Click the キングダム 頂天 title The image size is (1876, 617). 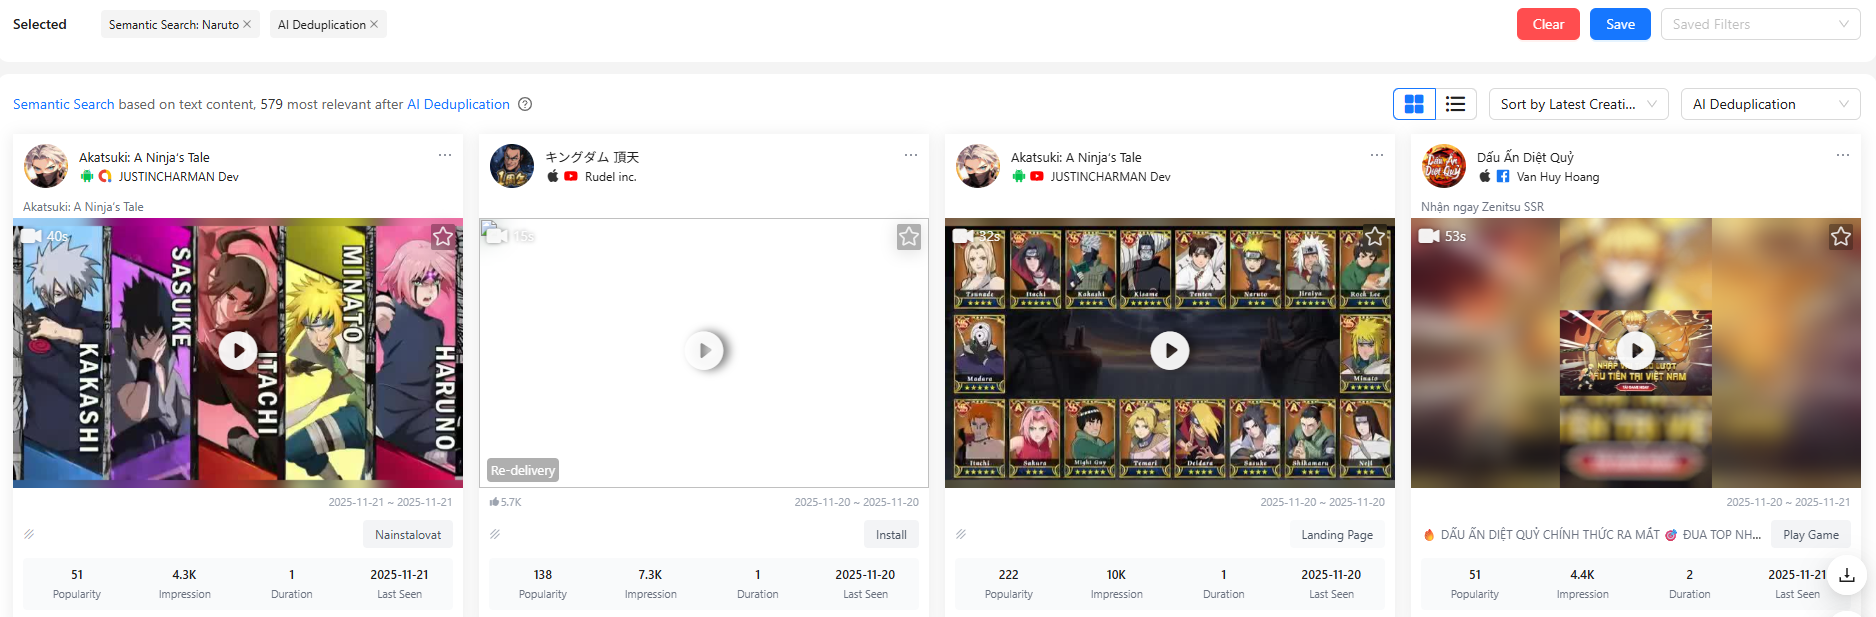pyautogui.click(x=592, y=157)
